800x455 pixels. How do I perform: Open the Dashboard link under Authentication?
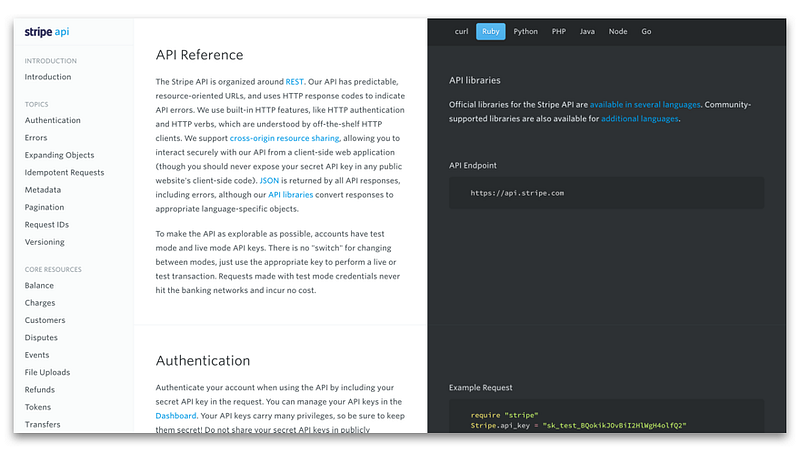click(x=176, y=416)
